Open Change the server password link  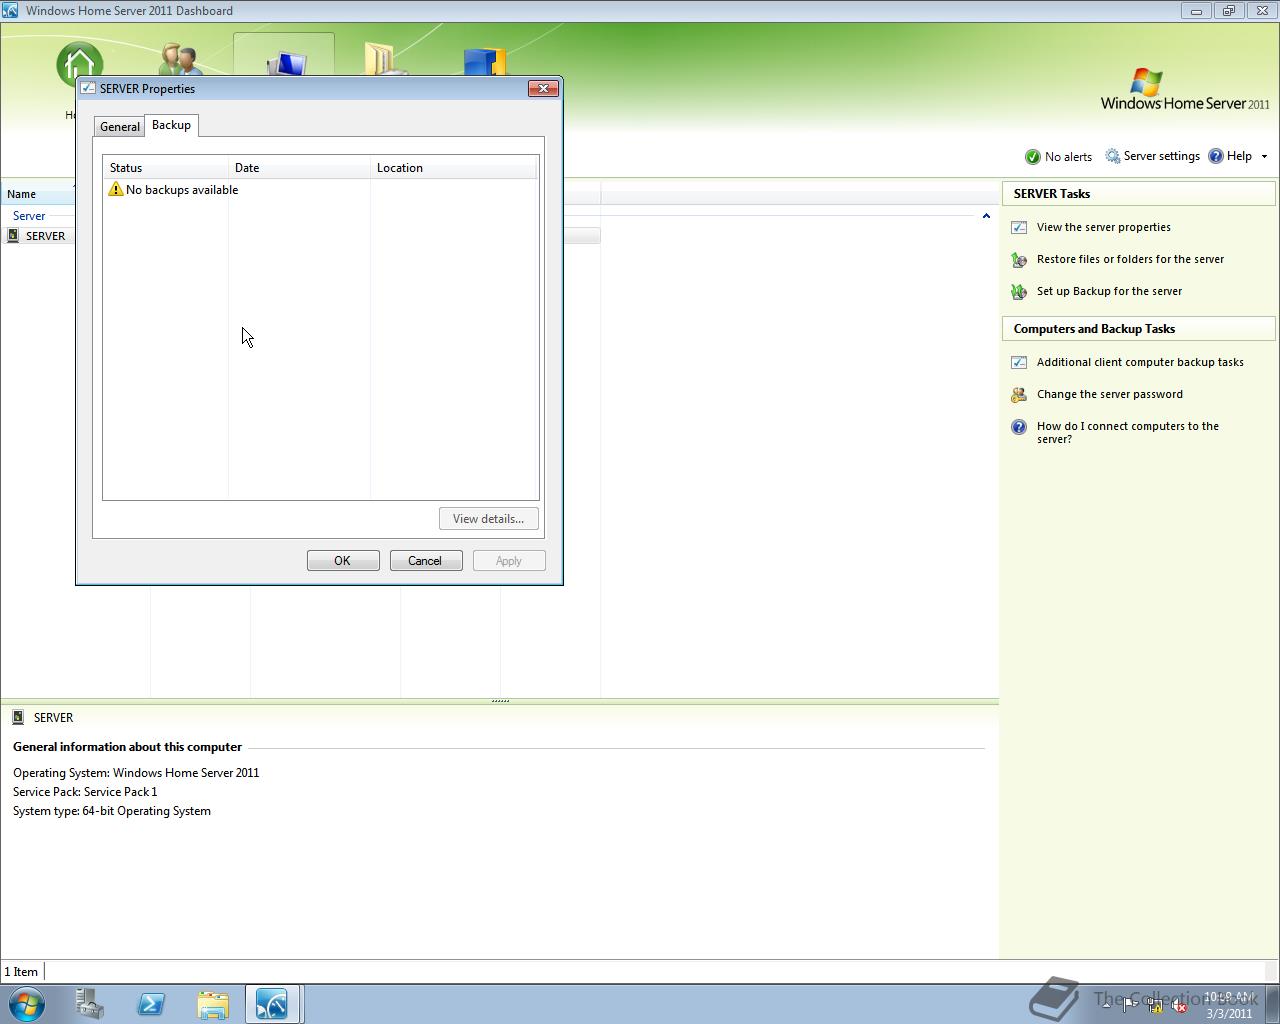pos(1109,394)
